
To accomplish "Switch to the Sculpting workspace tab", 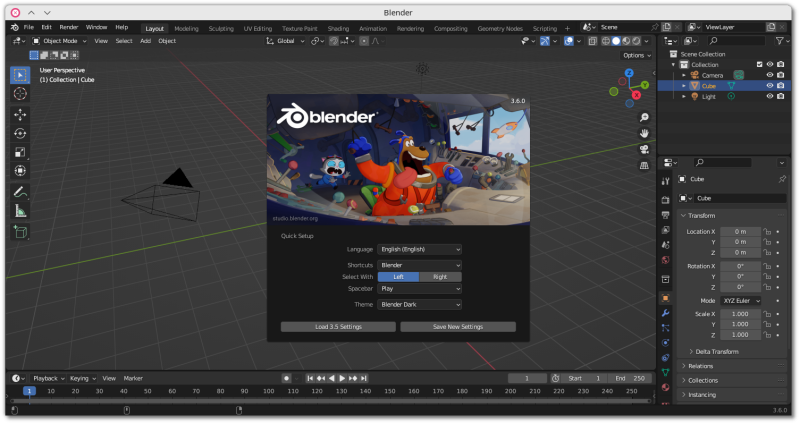I will 221,29.
